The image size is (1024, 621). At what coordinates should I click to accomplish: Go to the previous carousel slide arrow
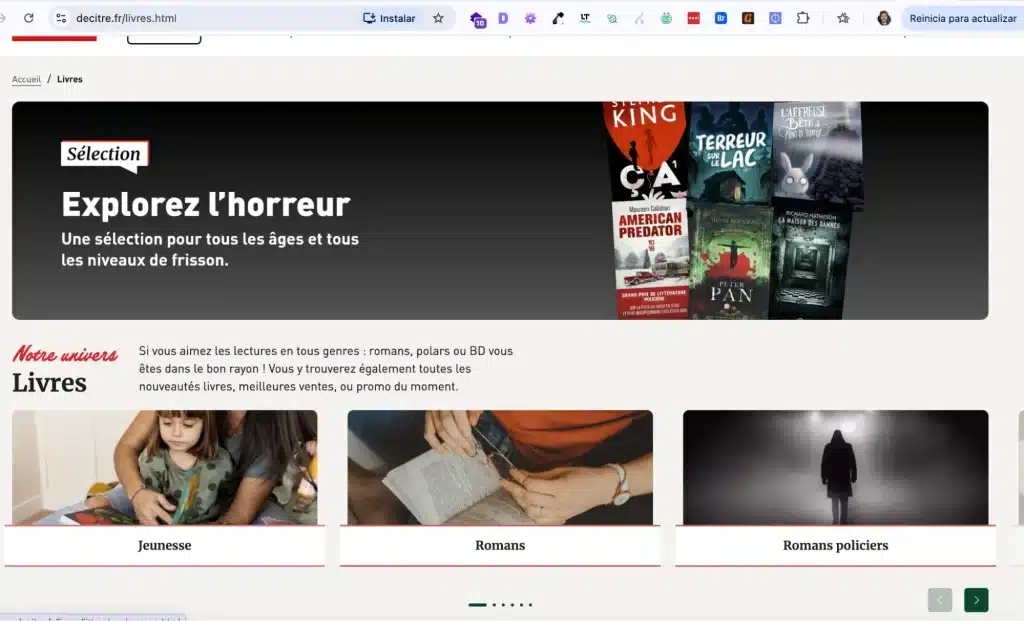940,600
